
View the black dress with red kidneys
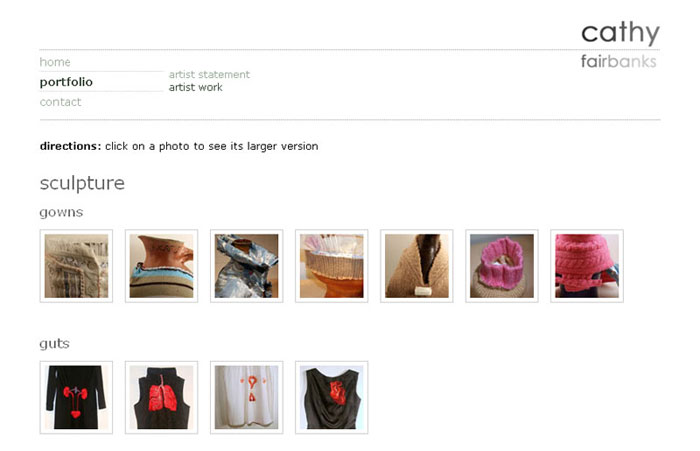coord(76,397)
